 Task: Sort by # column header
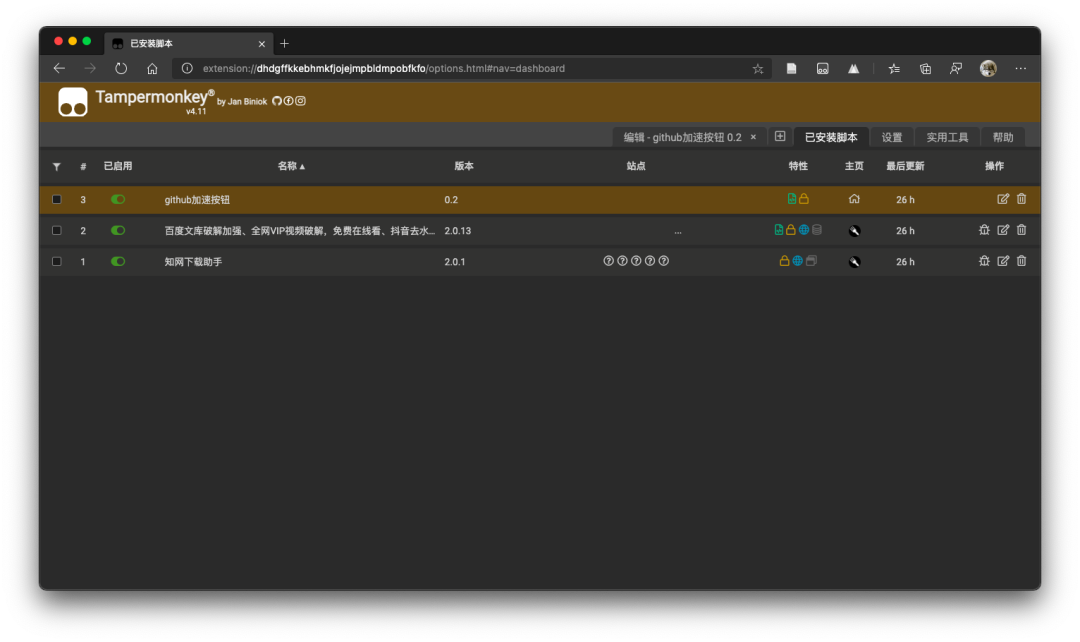coord(83,166)
